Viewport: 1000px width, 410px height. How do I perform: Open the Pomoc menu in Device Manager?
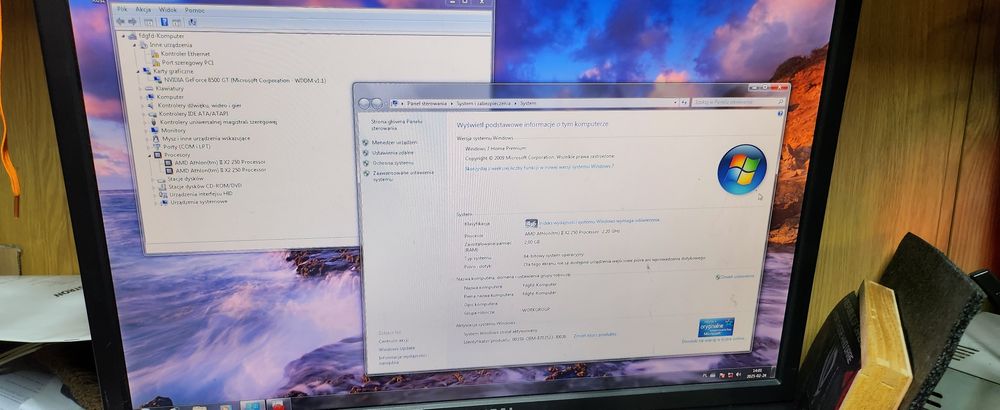coord(195,10)
